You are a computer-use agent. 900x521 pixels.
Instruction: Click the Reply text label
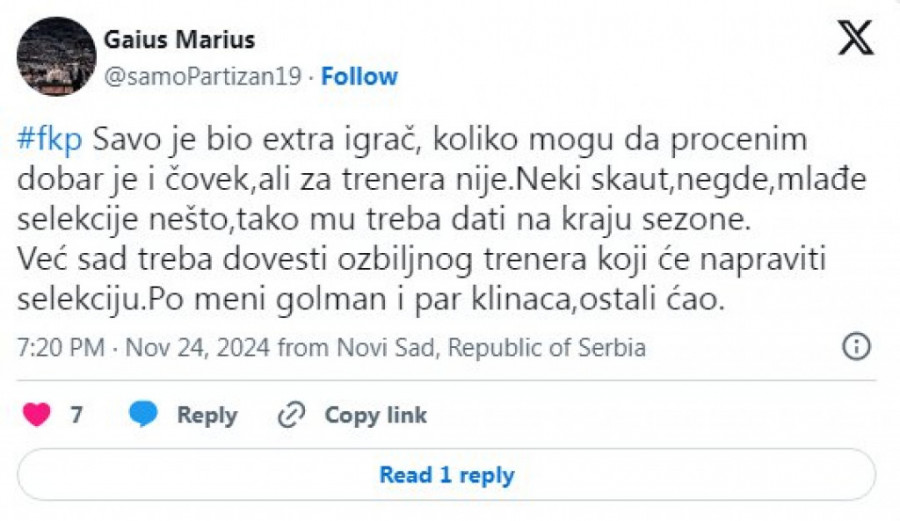coord(207,415)
